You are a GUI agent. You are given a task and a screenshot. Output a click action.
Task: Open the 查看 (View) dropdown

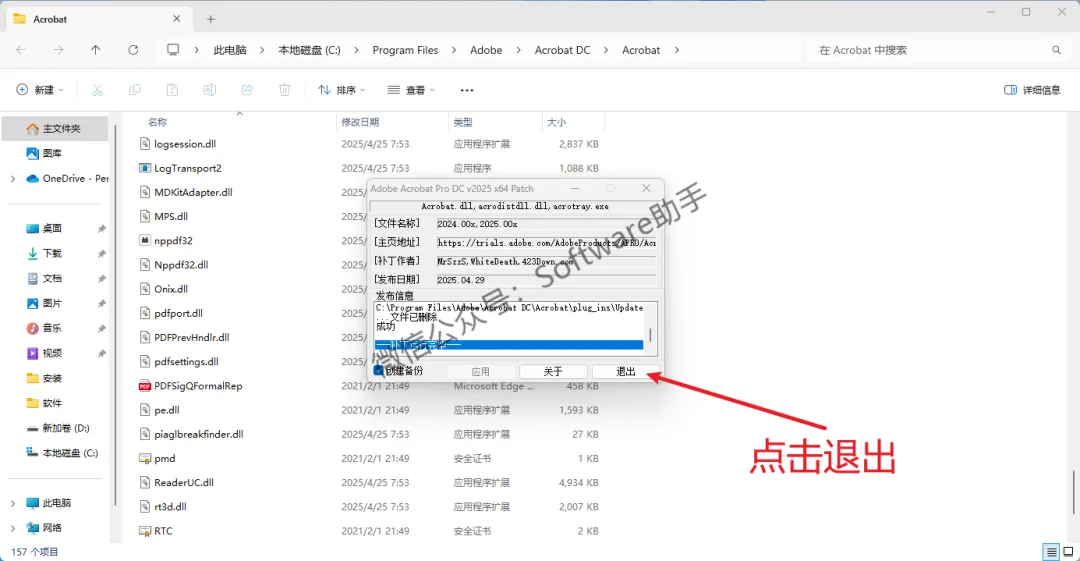[x=411, y=90]
